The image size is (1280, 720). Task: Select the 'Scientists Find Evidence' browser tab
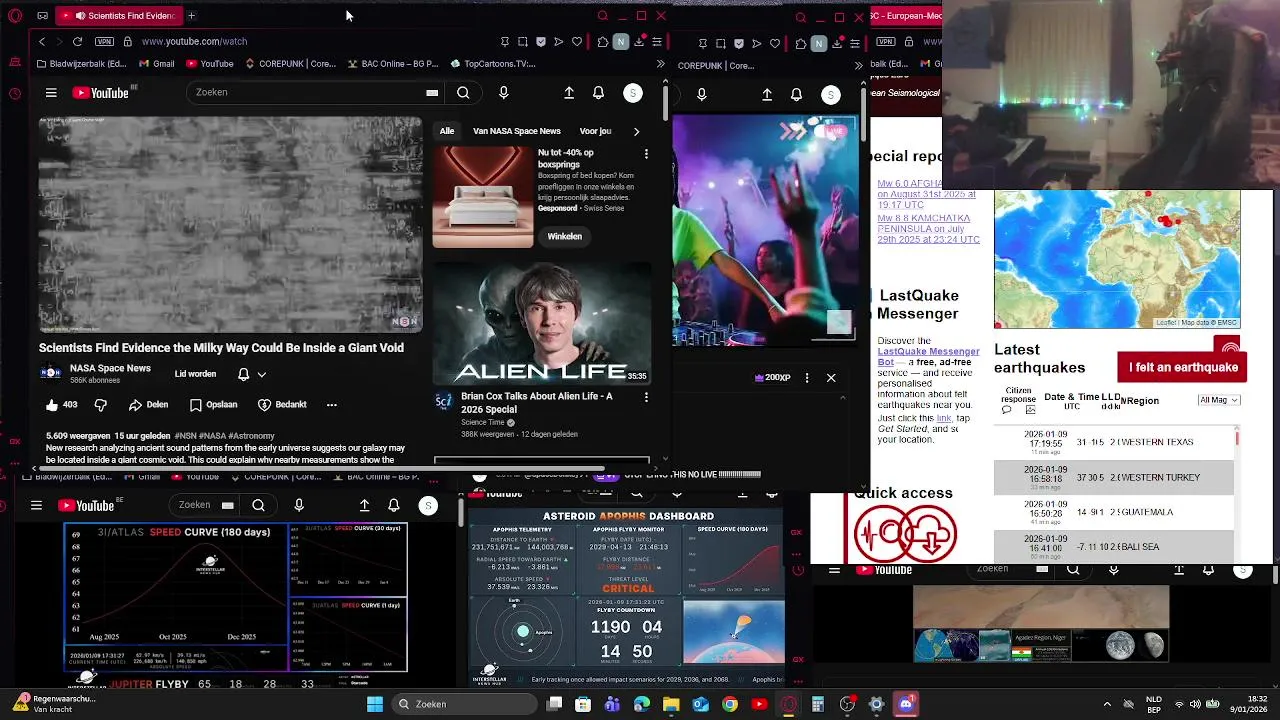click(120, 16)
